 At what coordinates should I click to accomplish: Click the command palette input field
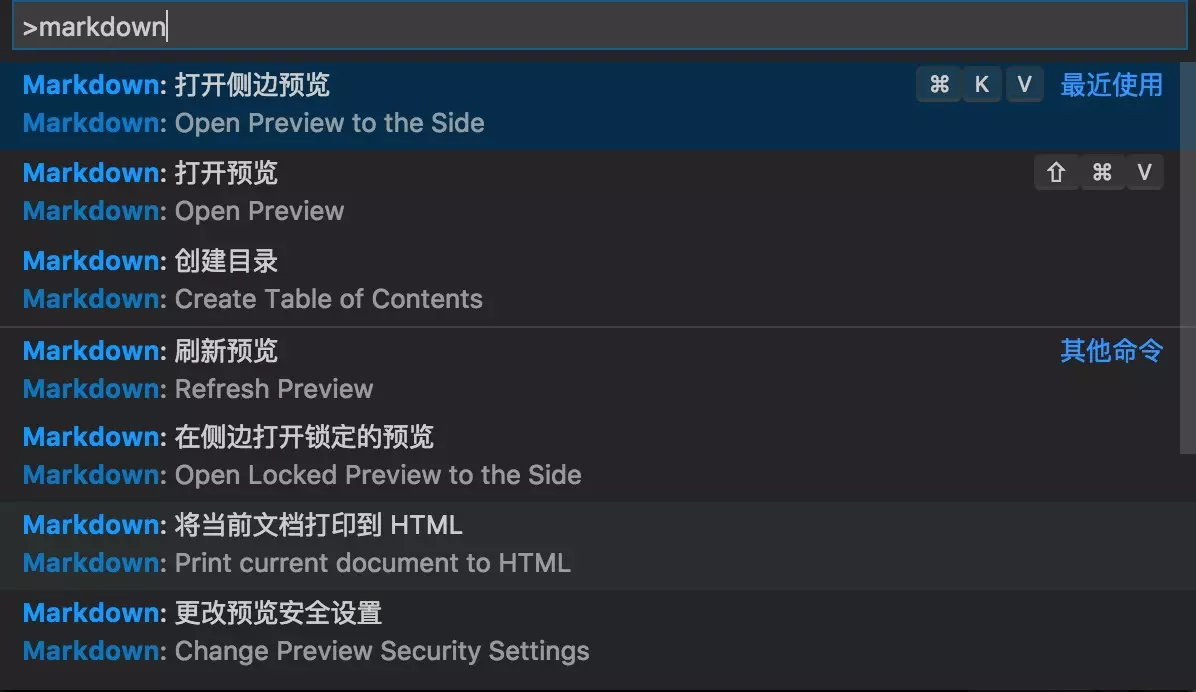[x=598, y=27]
